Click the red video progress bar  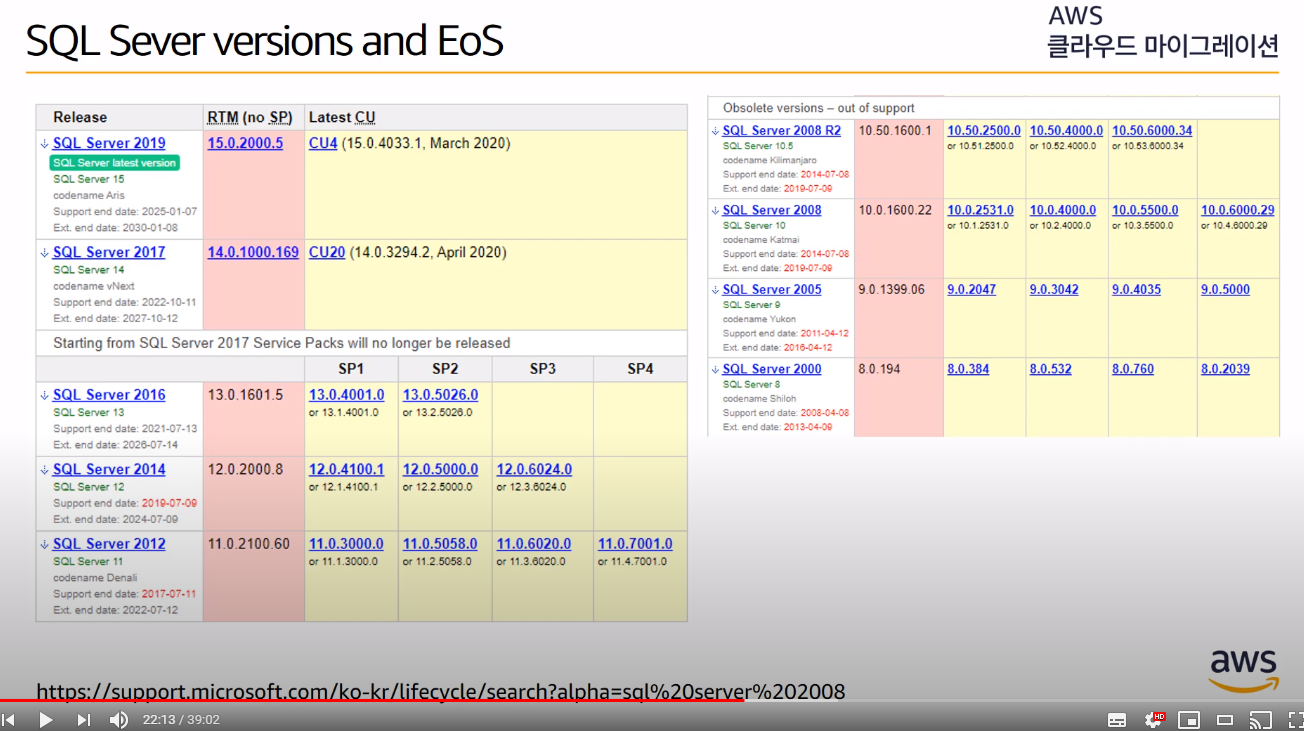coord(372,700)
